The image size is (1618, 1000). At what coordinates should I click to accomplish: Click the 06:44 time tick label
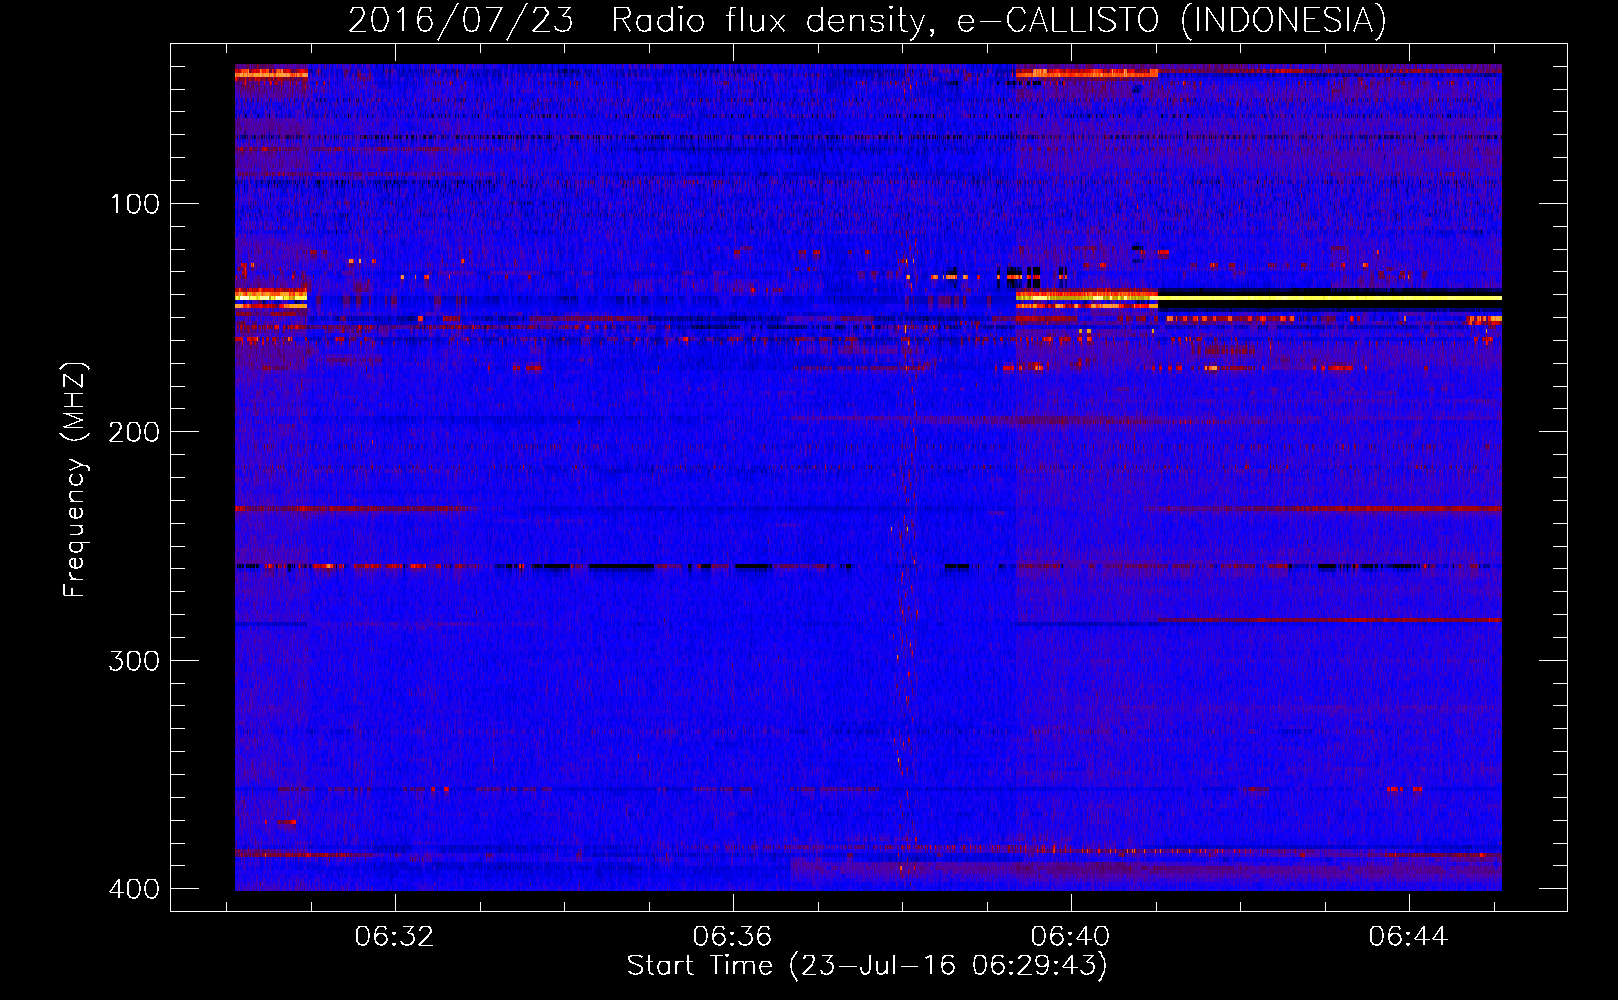[1408, 936]
